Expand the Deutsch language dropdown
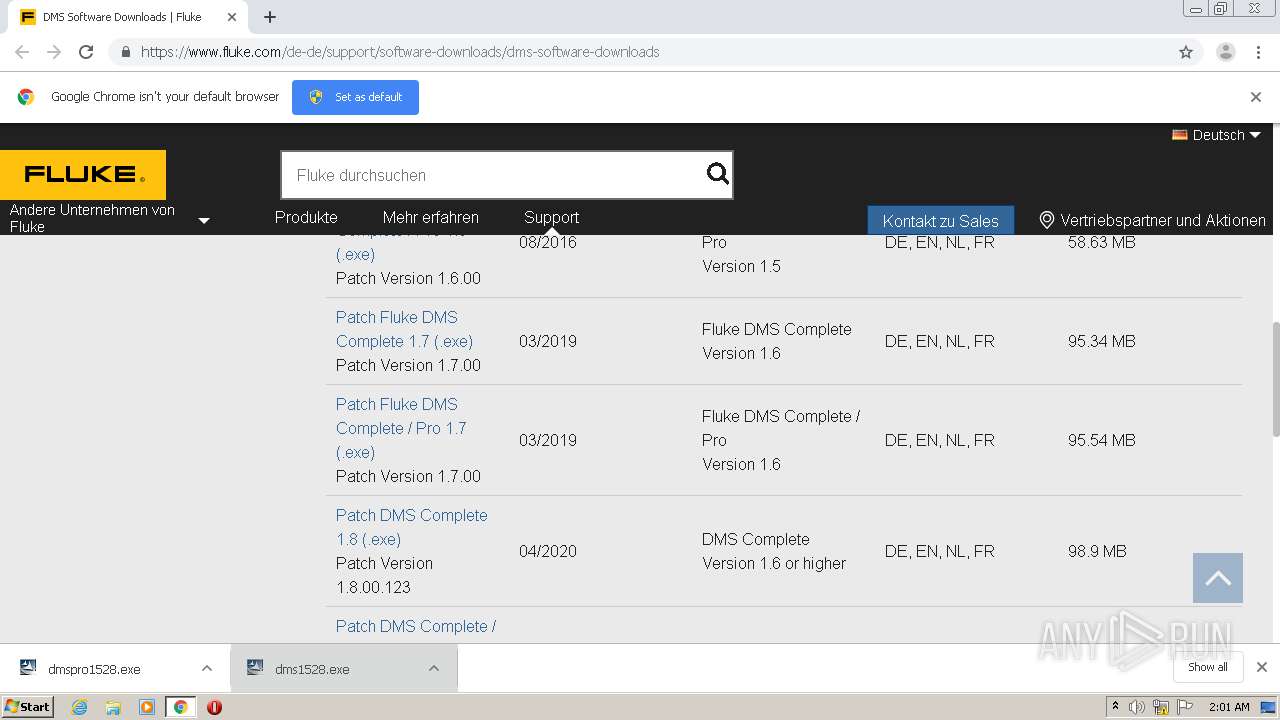 click(x=1217, y=135)
